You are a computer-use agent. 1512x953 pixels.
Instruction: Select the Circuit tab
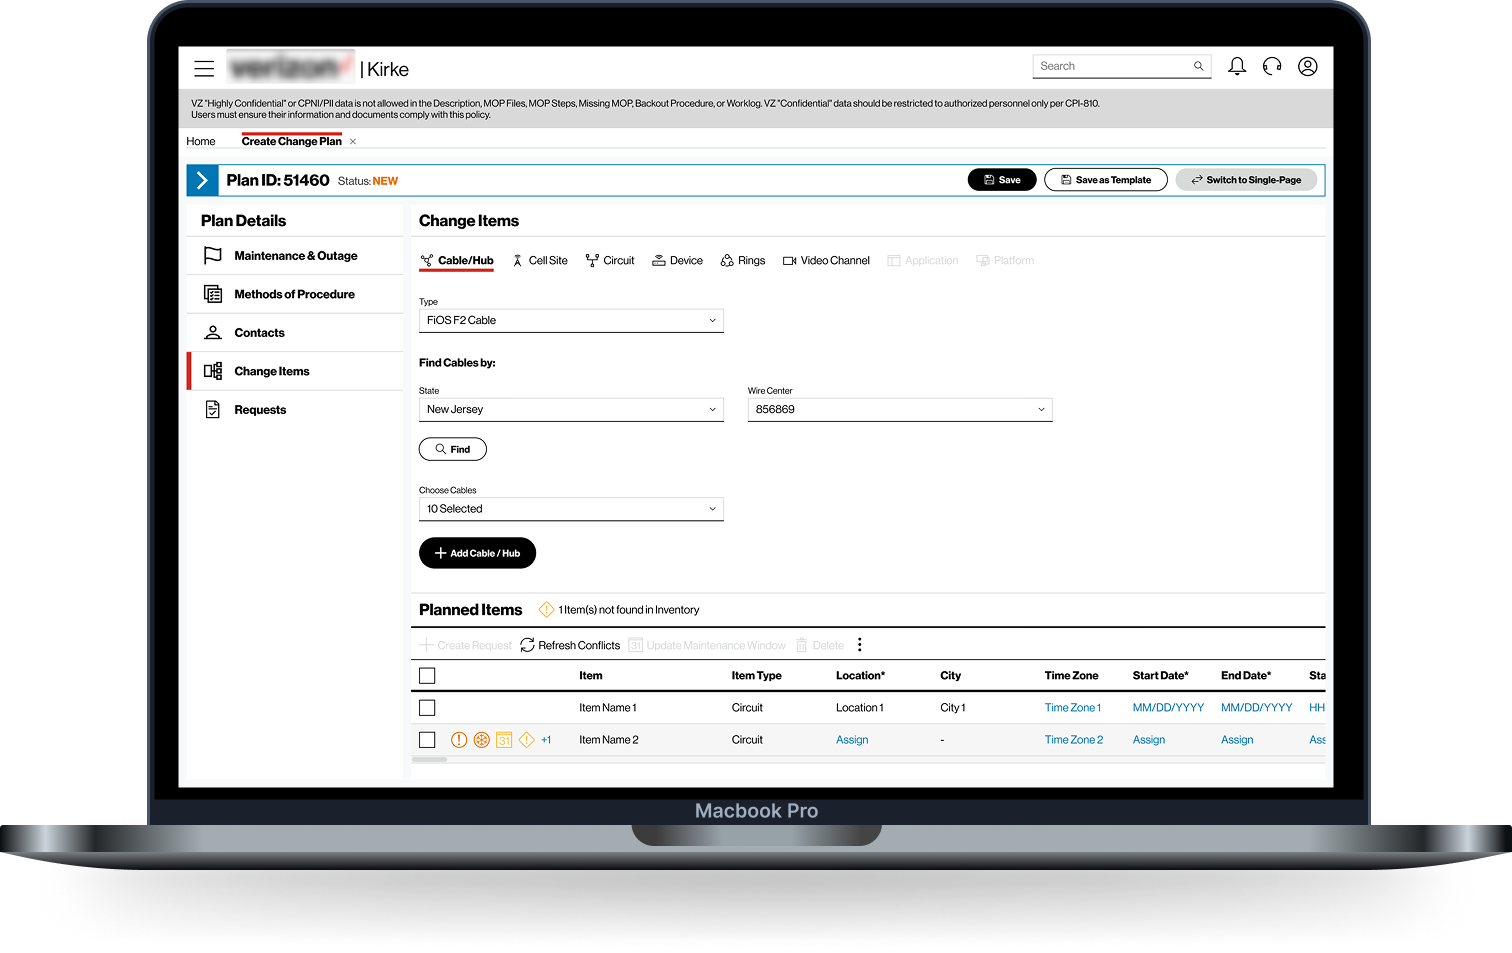tap(610, 260)
